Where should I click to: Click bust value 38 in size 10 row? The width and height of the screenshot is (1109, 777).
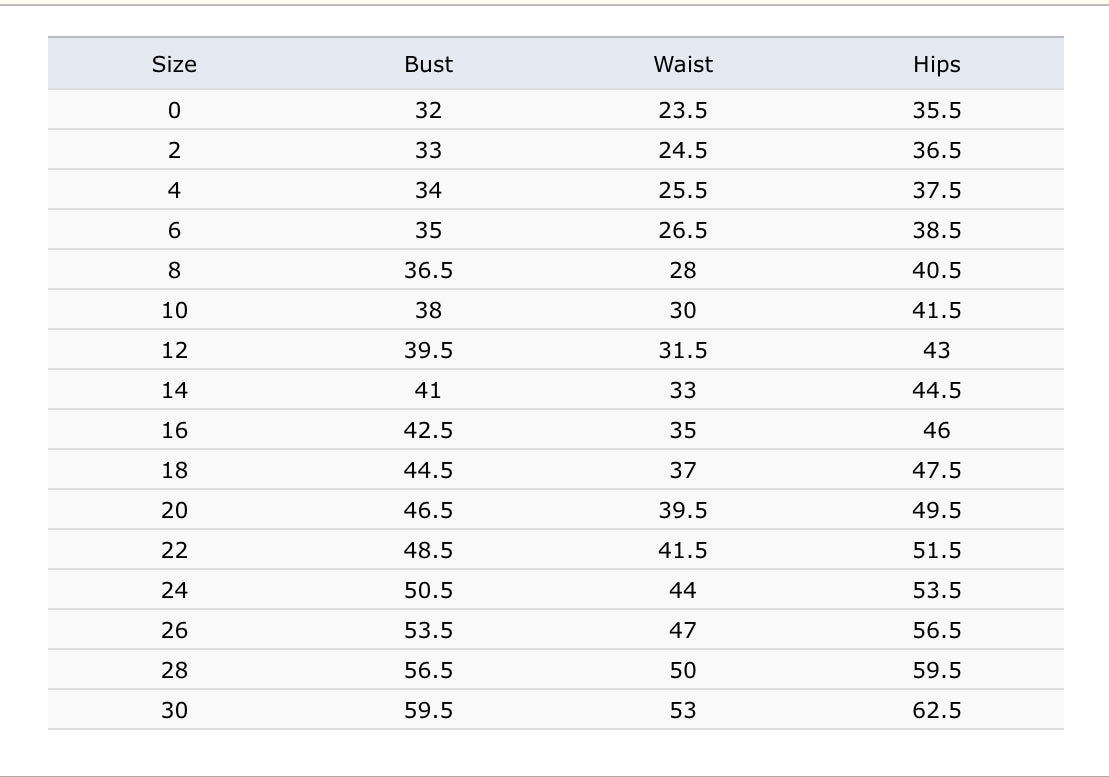(x=428, y=310)
